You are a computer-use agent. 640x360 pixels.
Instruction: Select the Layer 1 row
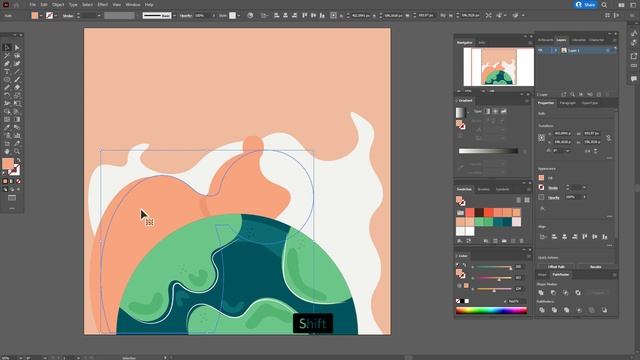click(576, 50)
